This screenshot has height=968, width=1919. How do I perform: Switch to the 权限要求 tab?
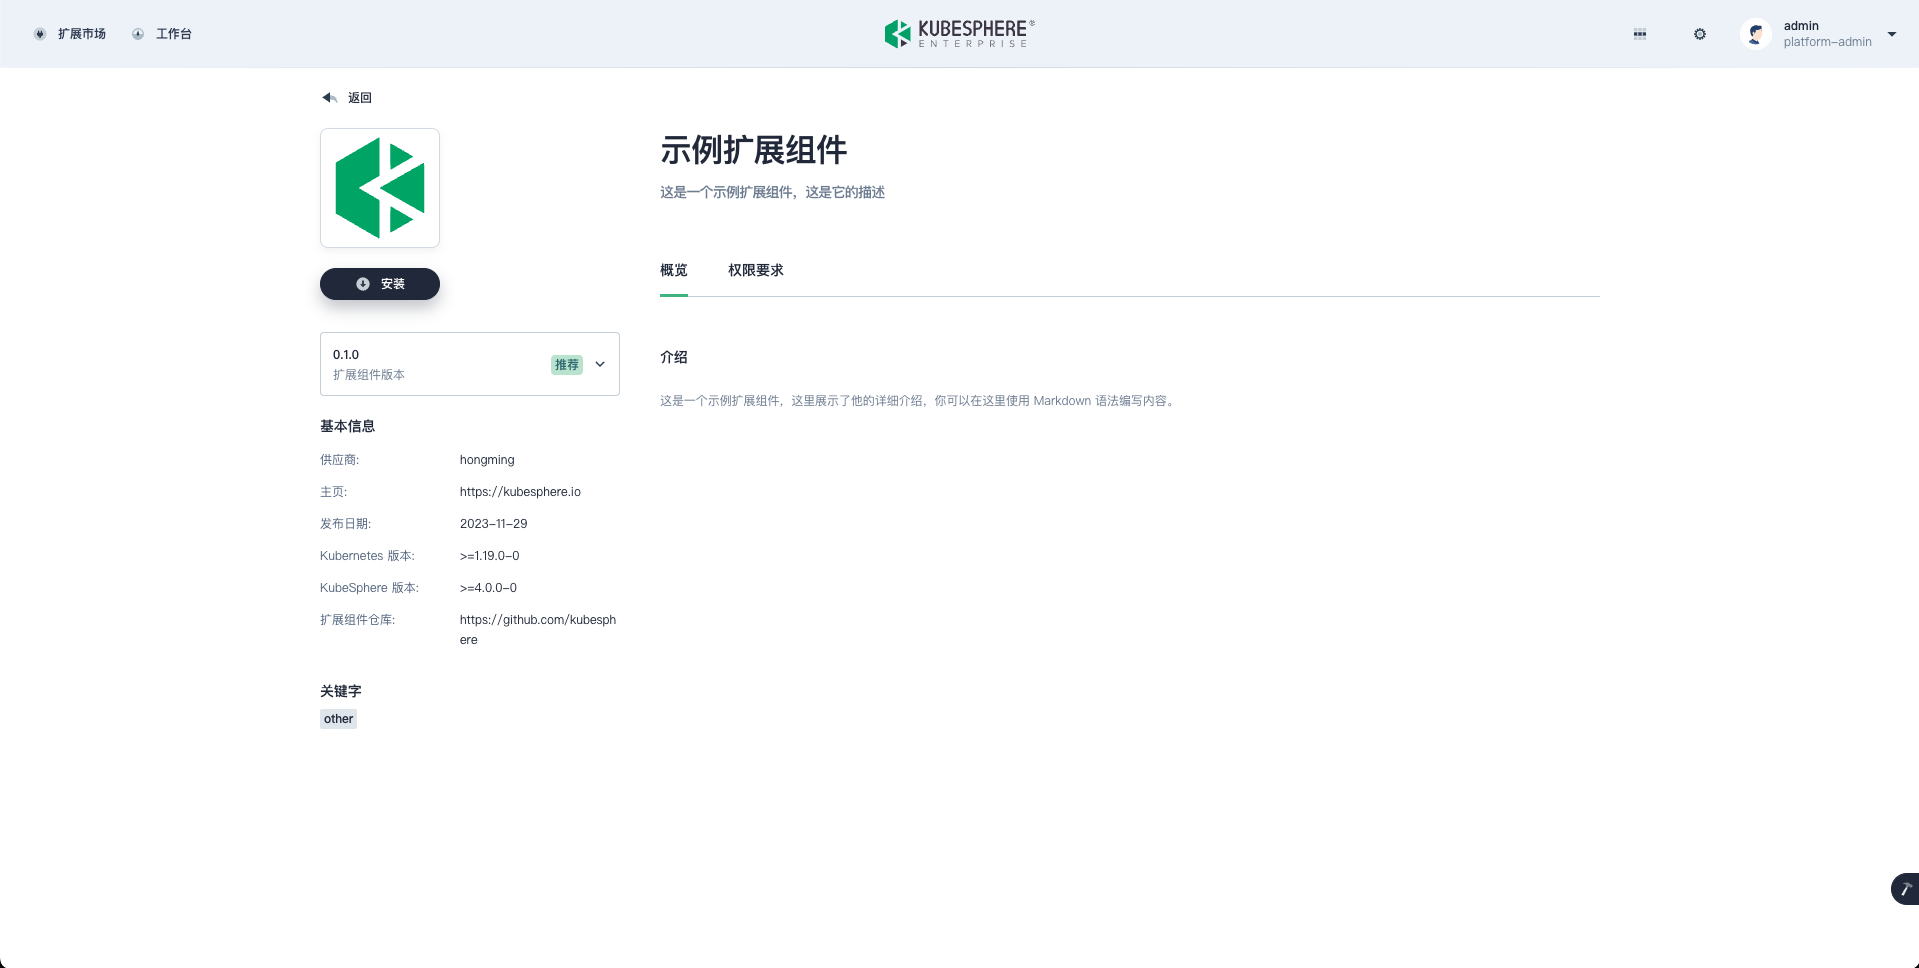click(x=755, y=270)
